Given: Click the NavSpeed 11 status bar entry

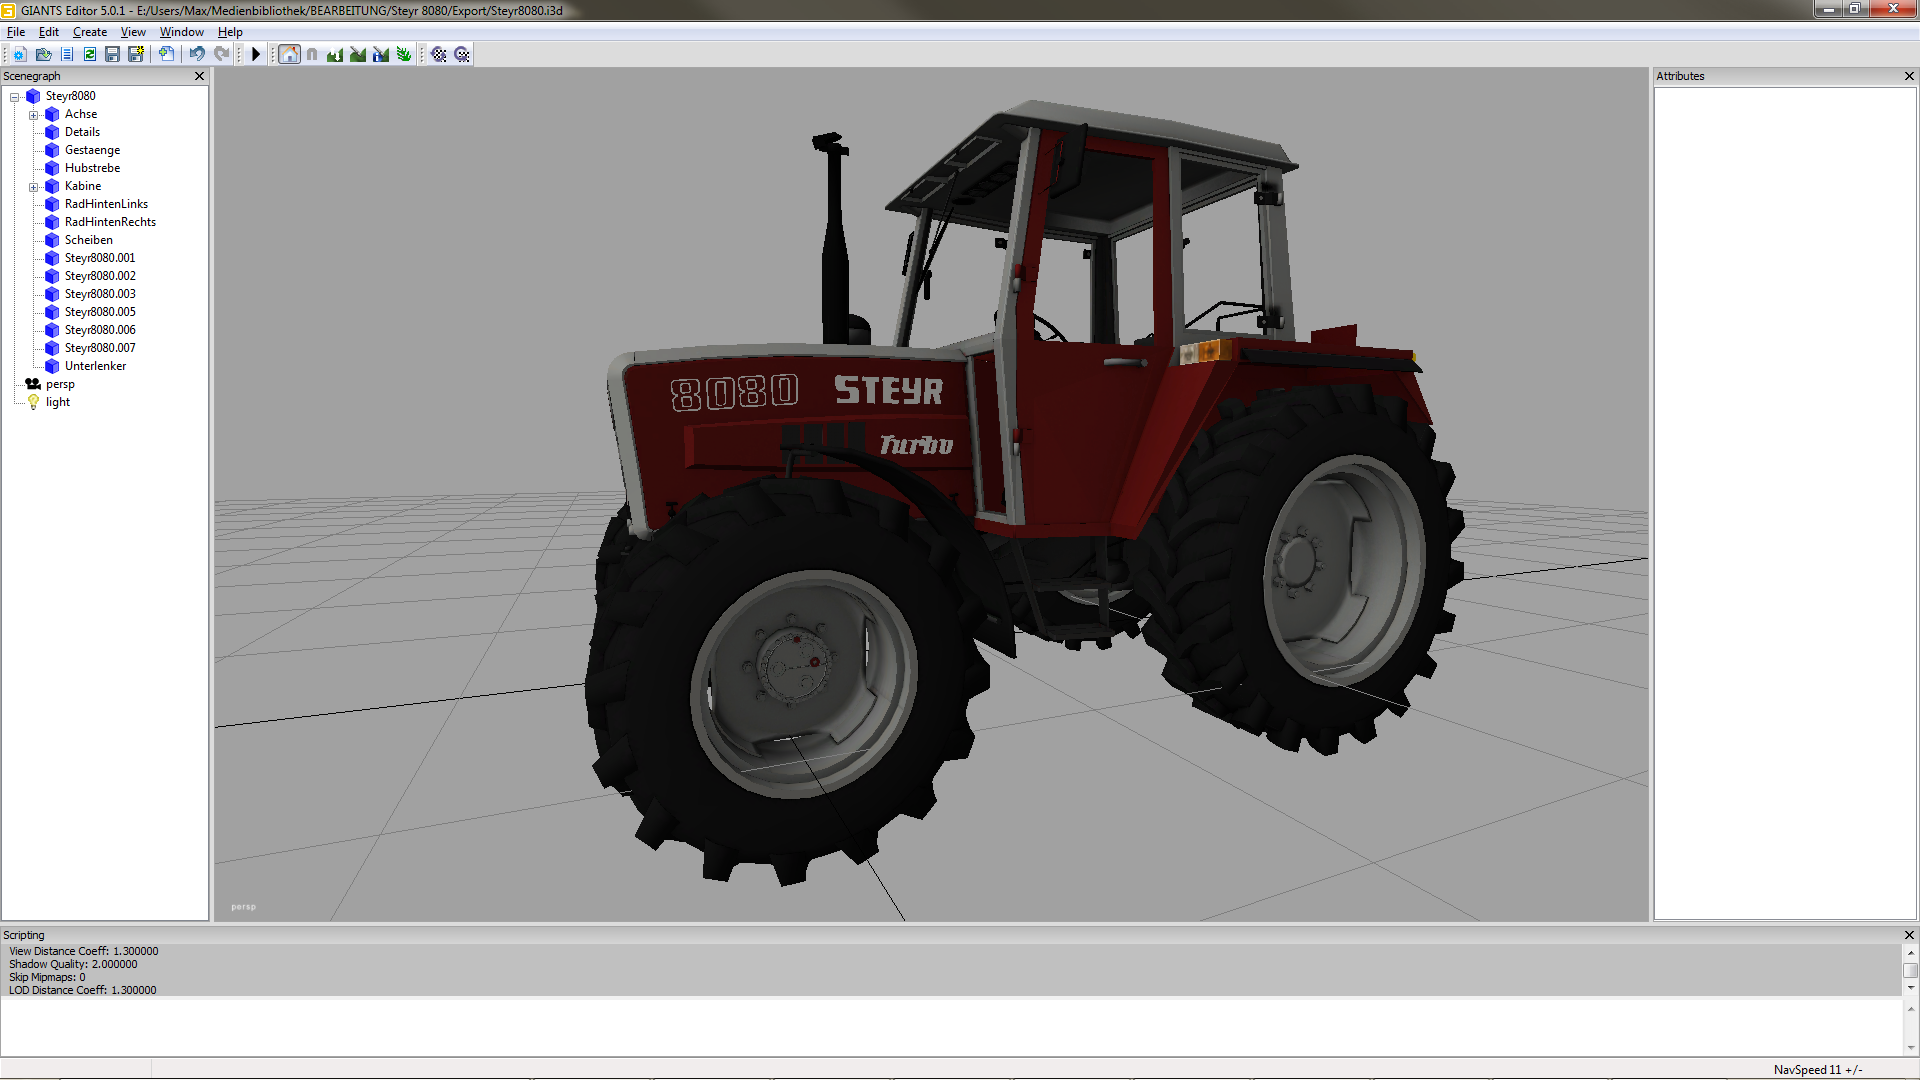Looking at the screenshot, I should (x=1817, y=1070).
